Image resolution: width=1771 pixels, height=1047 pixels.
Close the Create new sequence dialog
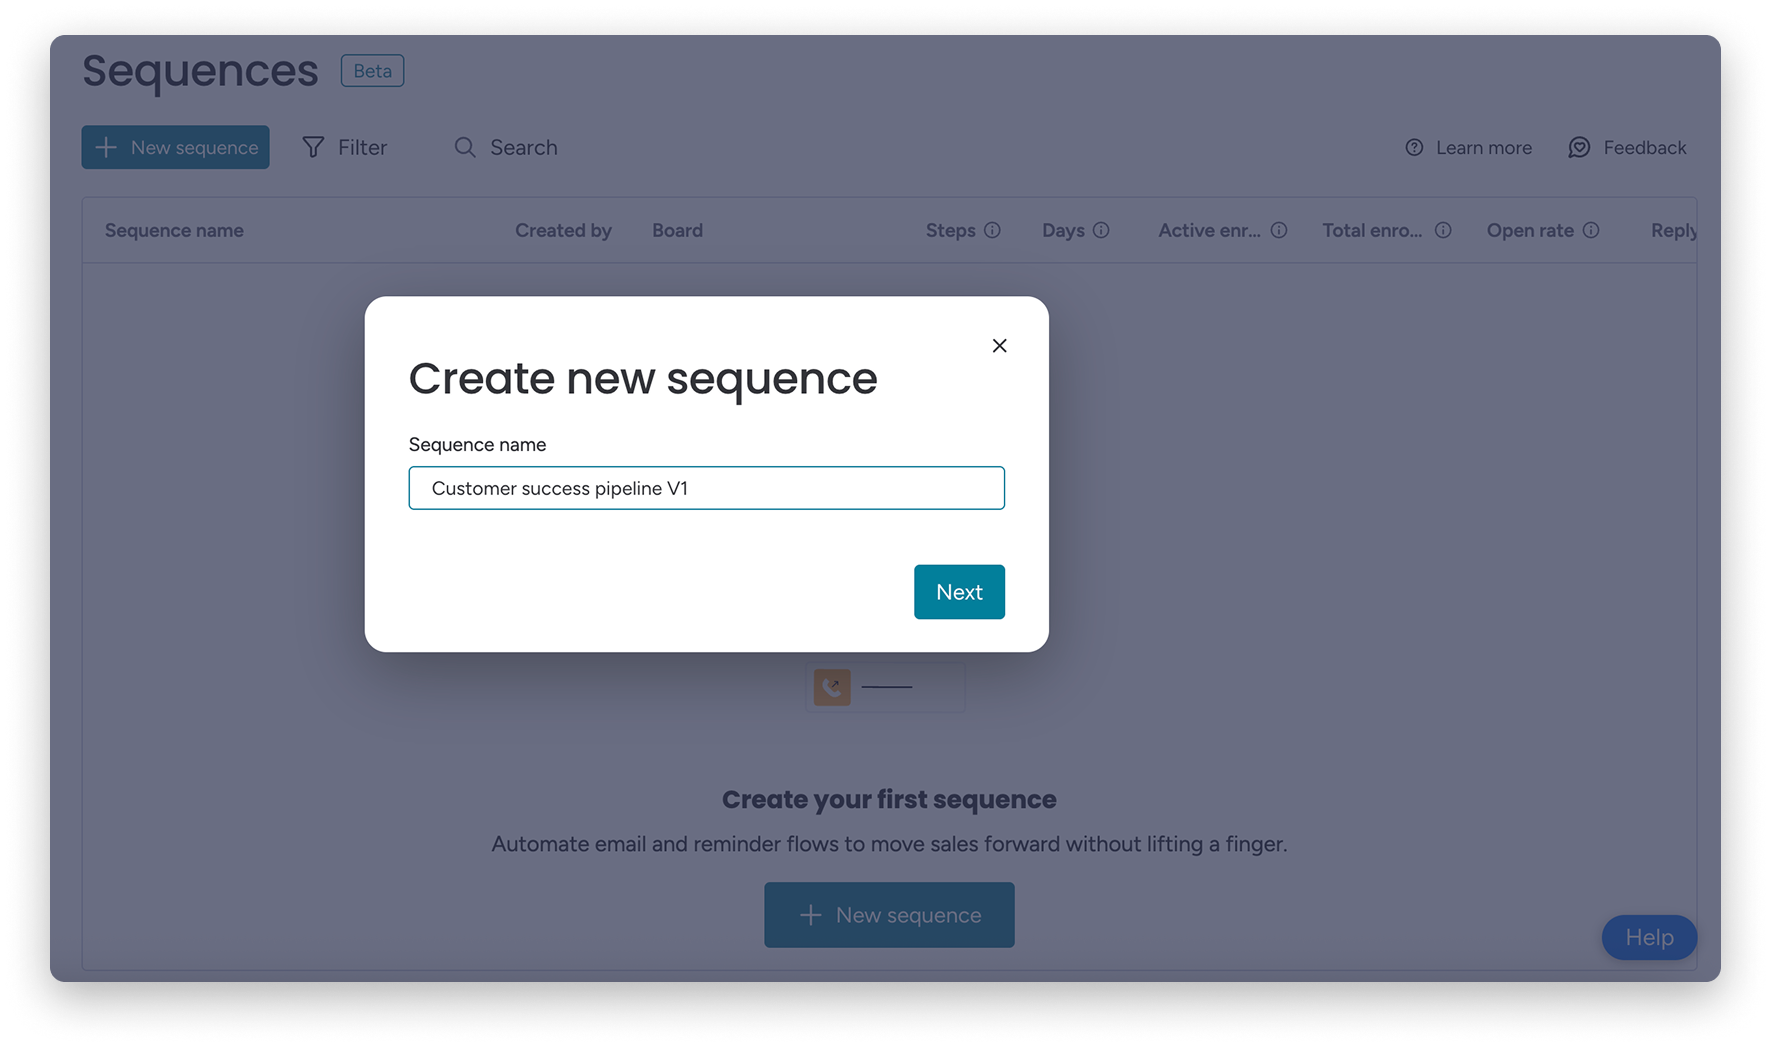tap(999, 346)
